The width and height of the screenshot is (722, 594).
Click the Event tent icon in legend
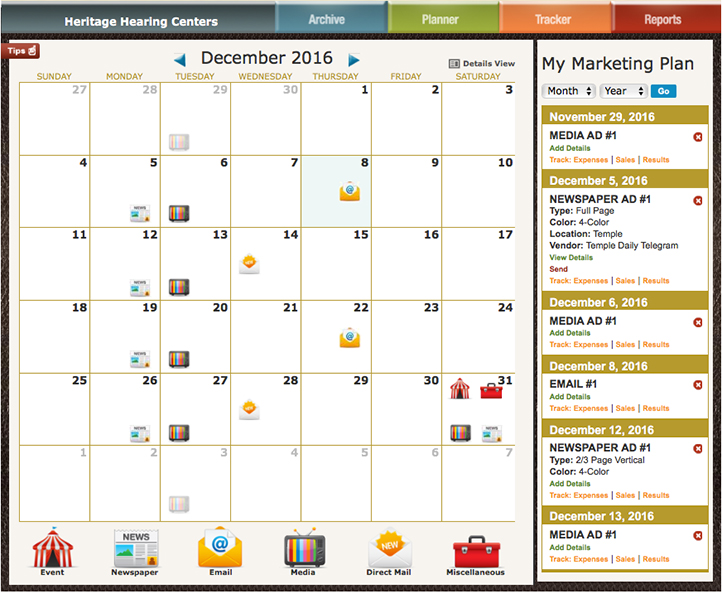53,548
